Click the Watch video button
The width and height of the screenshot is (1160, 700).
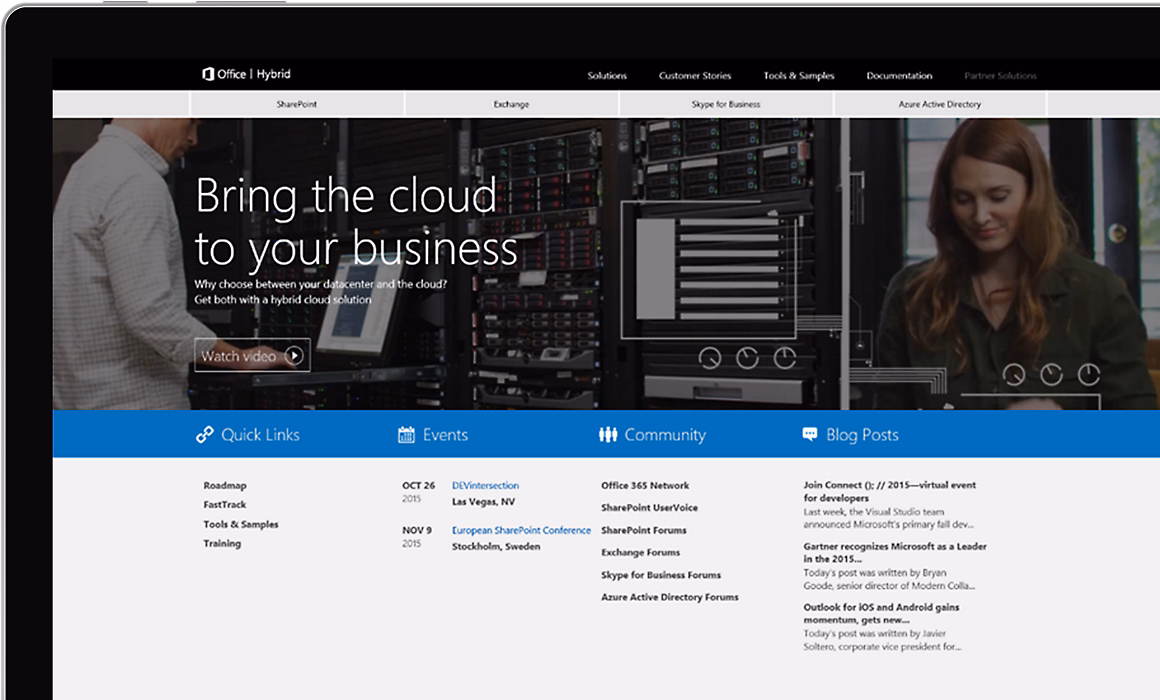pos(251,355)
